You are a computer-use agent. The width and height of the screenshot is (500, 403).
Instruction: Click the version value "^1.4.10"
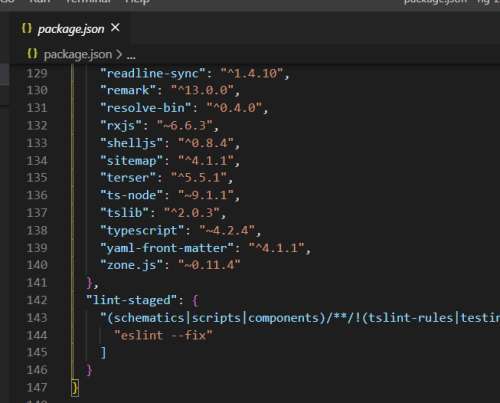click(252, 73)
